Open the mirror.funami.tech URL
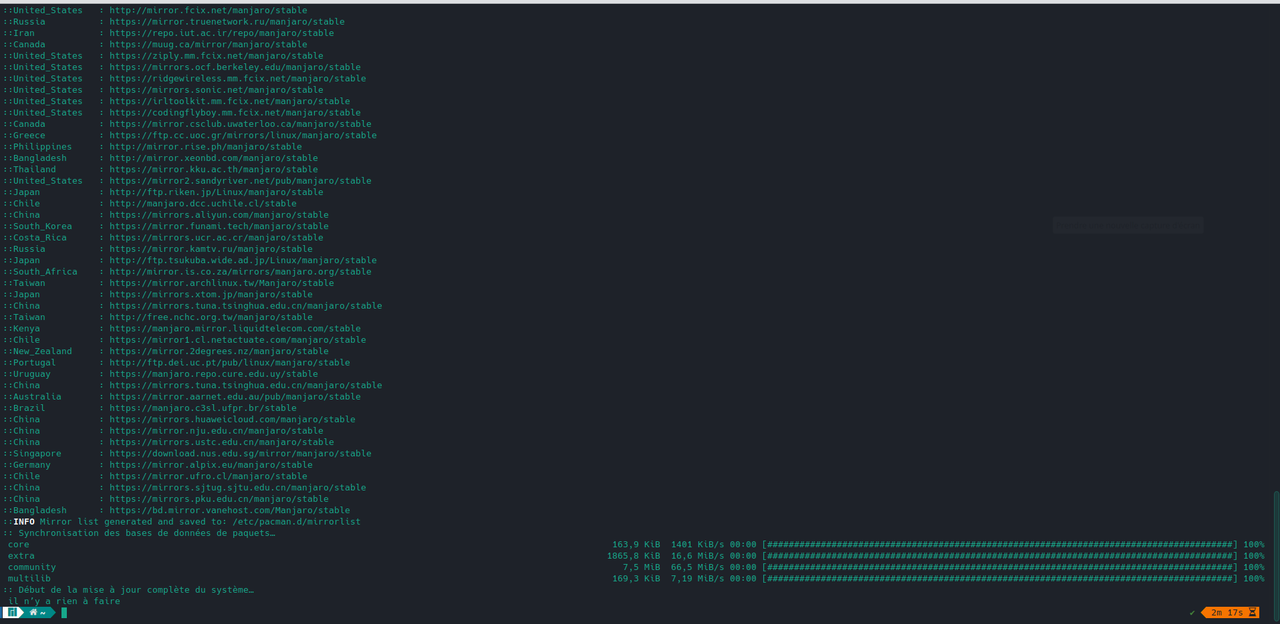 click(219, 226)
